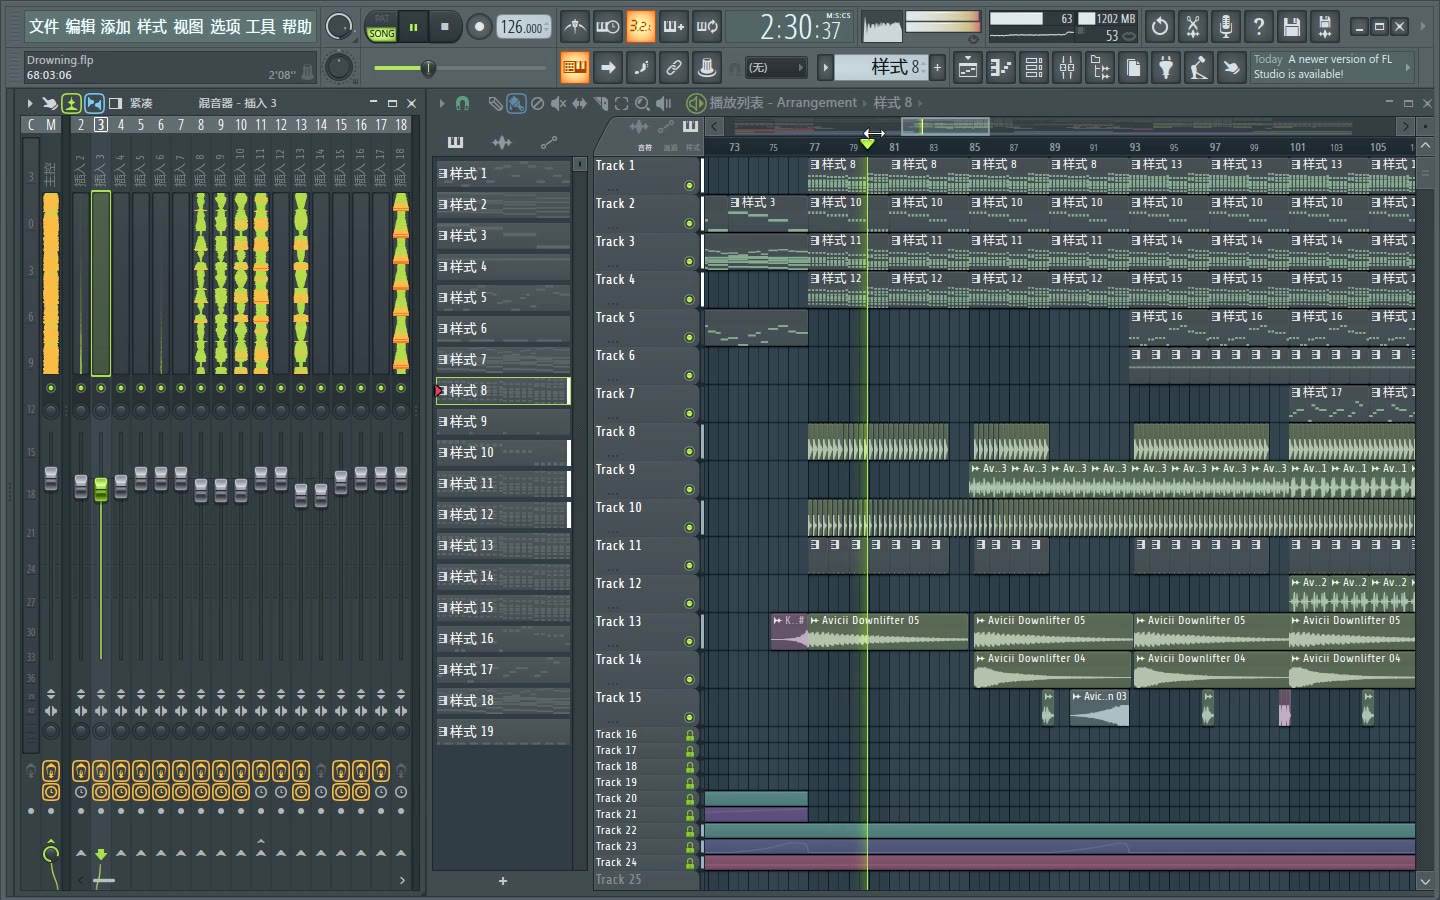Click the export/render floppy-wave icon

1325,27
